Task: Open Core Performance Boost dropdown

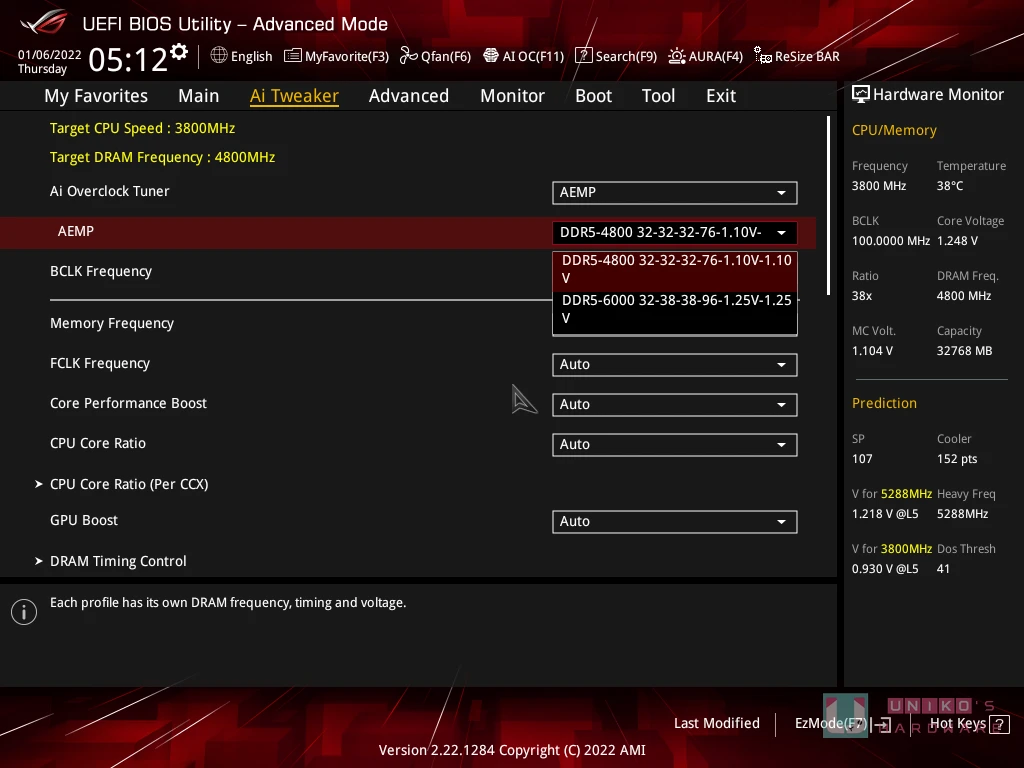Action: (x=675, y=404)
